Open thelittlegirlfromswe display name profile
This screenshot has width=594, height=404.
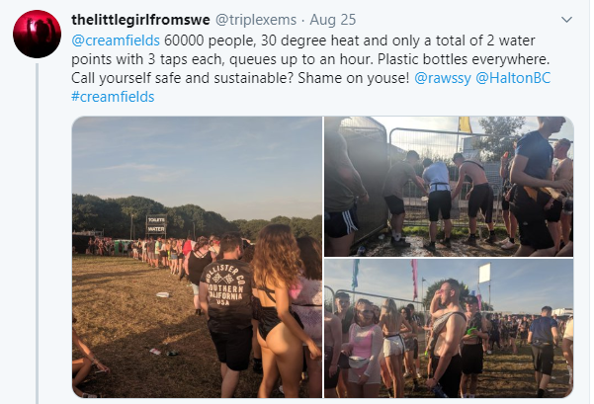pos(140,20)
